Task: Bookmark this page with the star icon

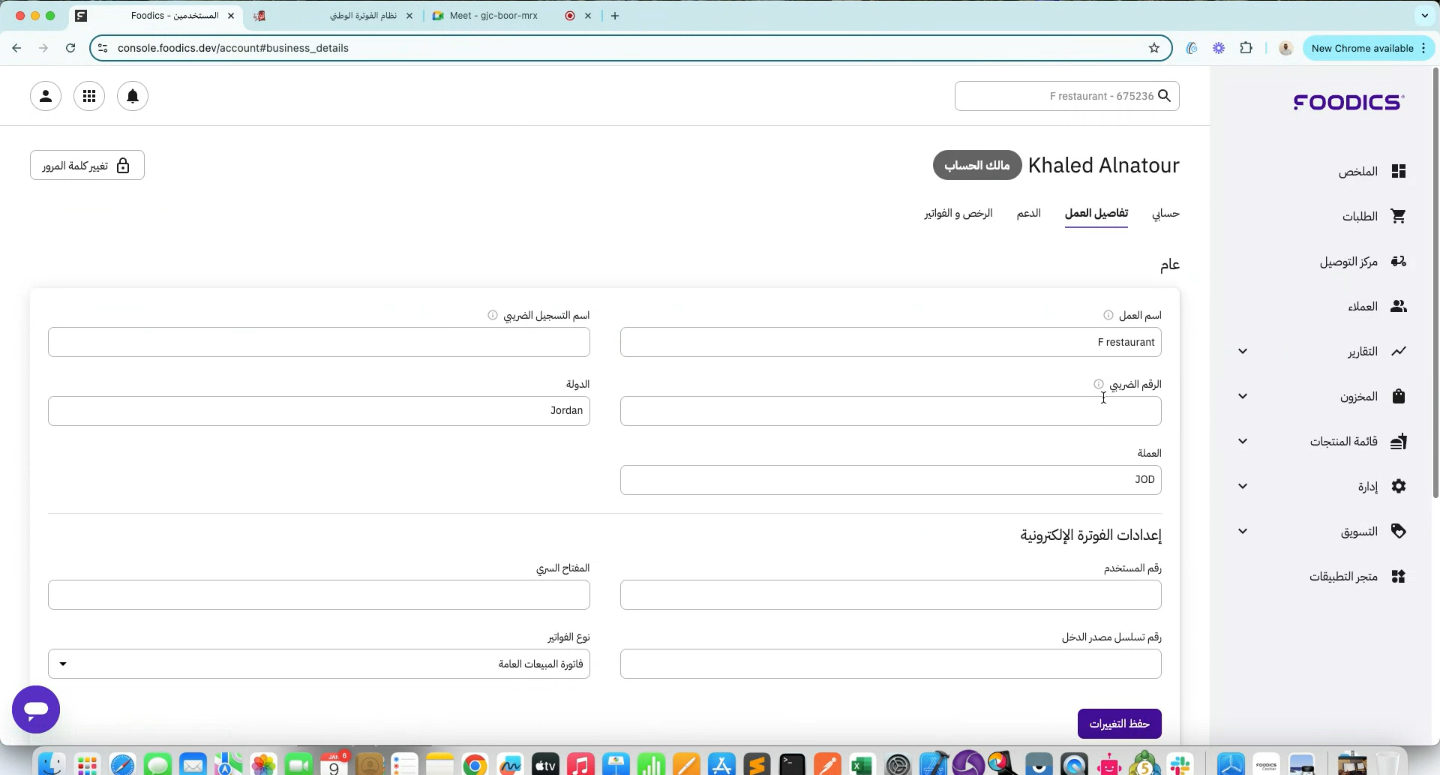Action: click(1154, 48)
